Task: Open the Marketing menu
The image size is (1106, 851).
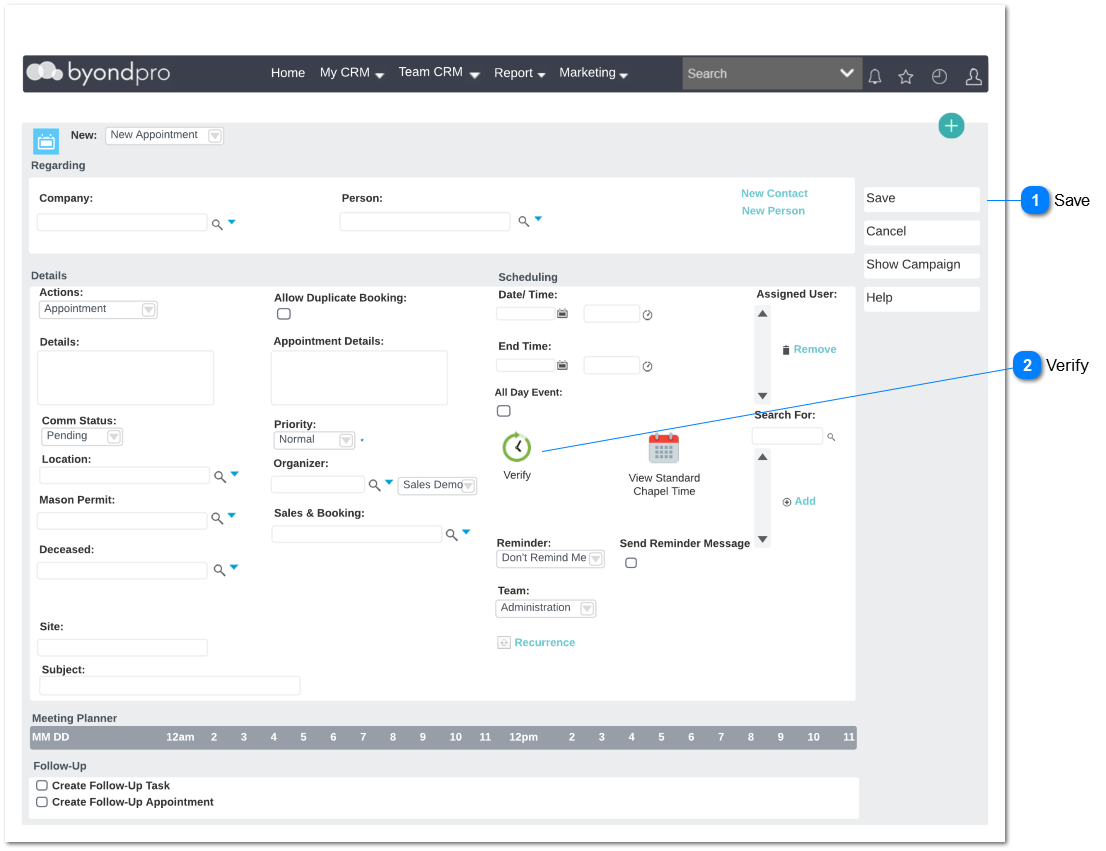Action: pyautogui.click(x=593, y=73)
